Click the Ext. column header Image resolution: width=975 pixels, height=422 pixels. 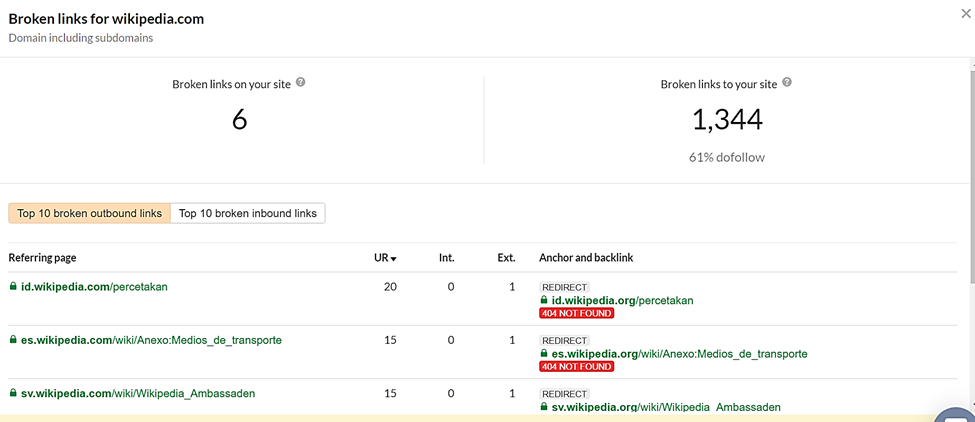pos(506,257)
